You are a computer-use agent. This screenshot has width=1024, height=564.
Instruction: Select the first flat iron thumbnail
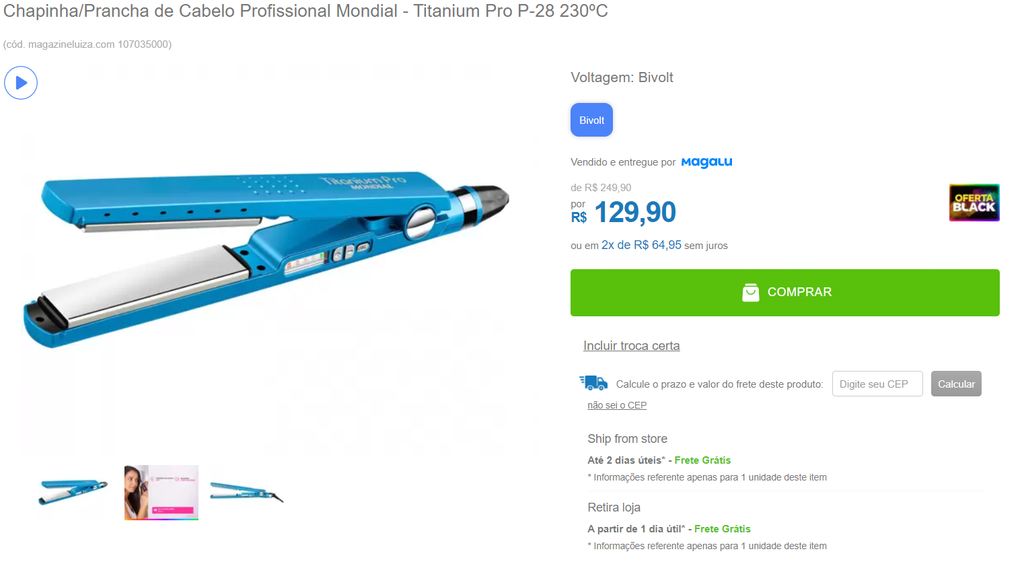tap(72, 492)
